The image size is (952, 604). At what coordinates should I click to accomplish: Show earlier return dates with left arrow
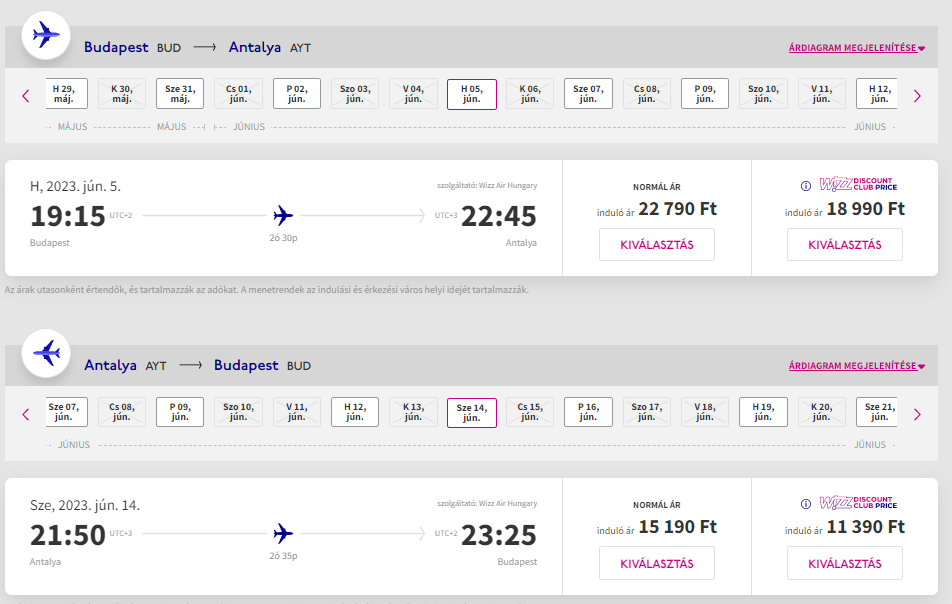26,415
